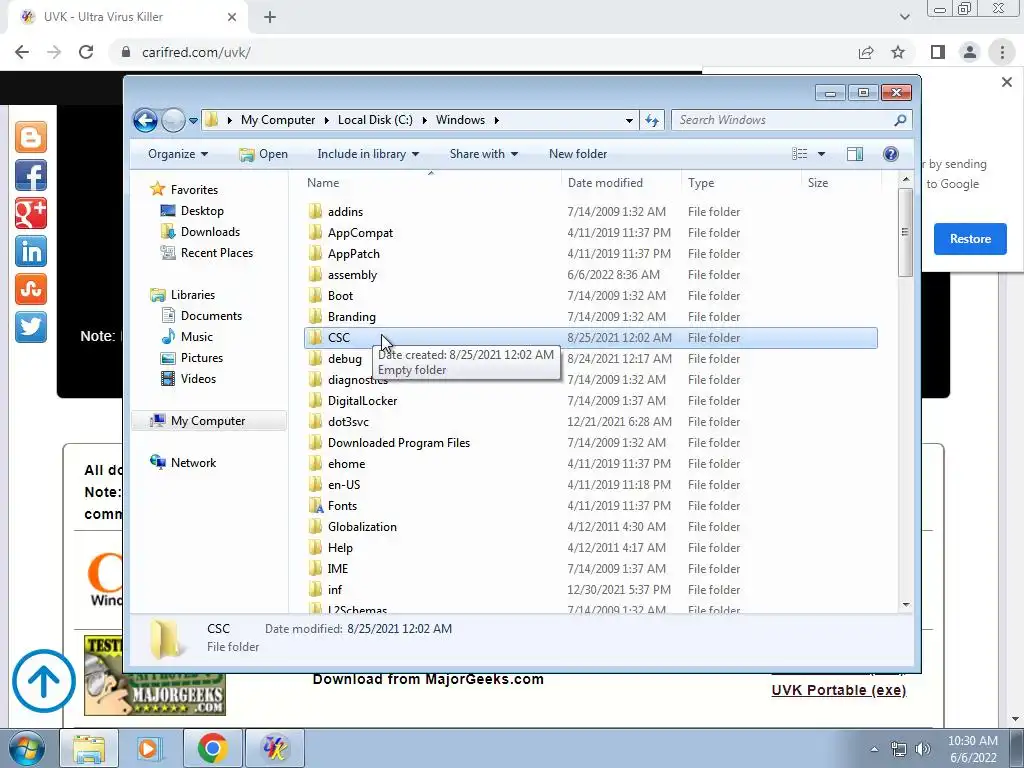Open Explorer help question mark icon
This screenshot has height=768, width=1024.
[x=891, y=154]
